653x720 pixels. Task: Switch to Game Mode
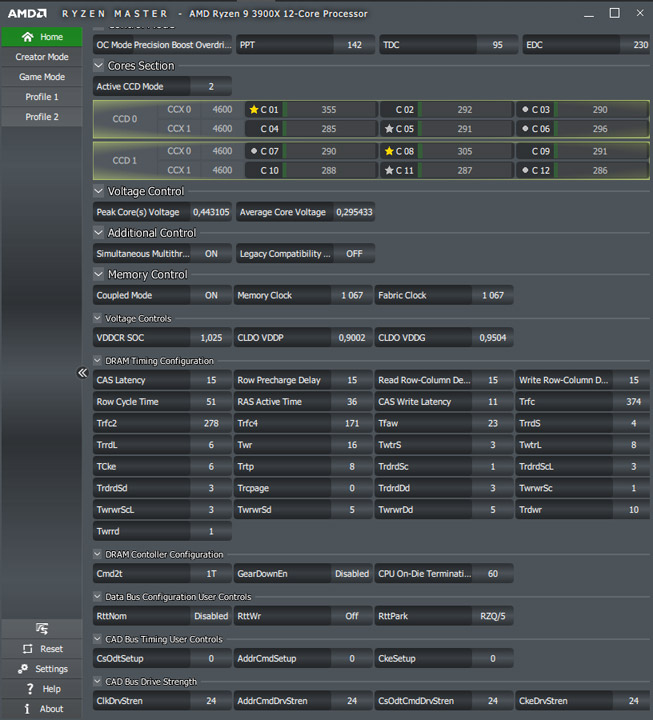[x=42, y=77]
